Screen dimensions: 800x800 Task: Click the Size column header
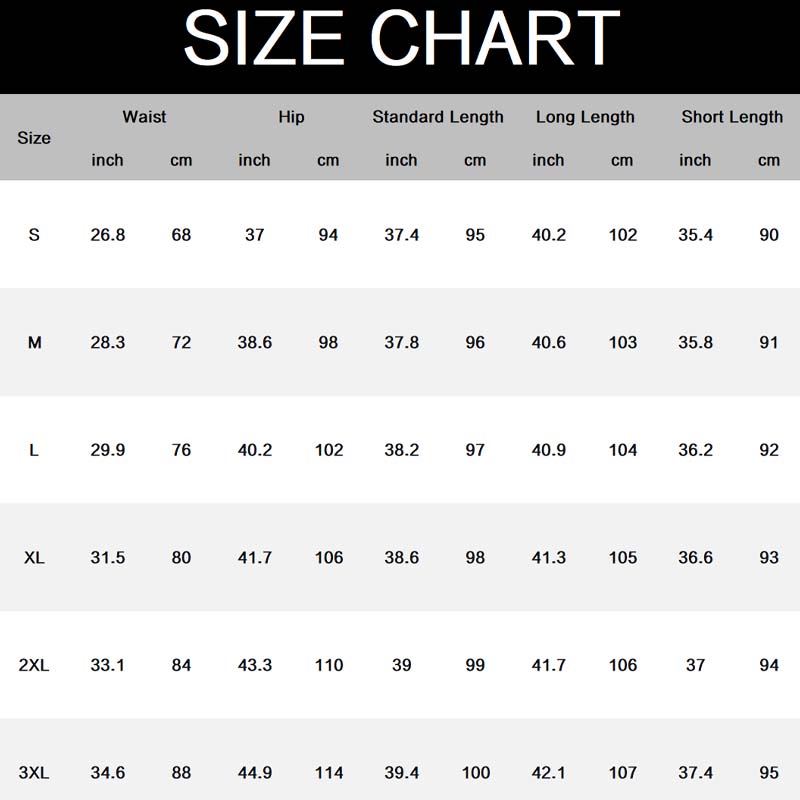pyautogui.click(x=34, y=138)
